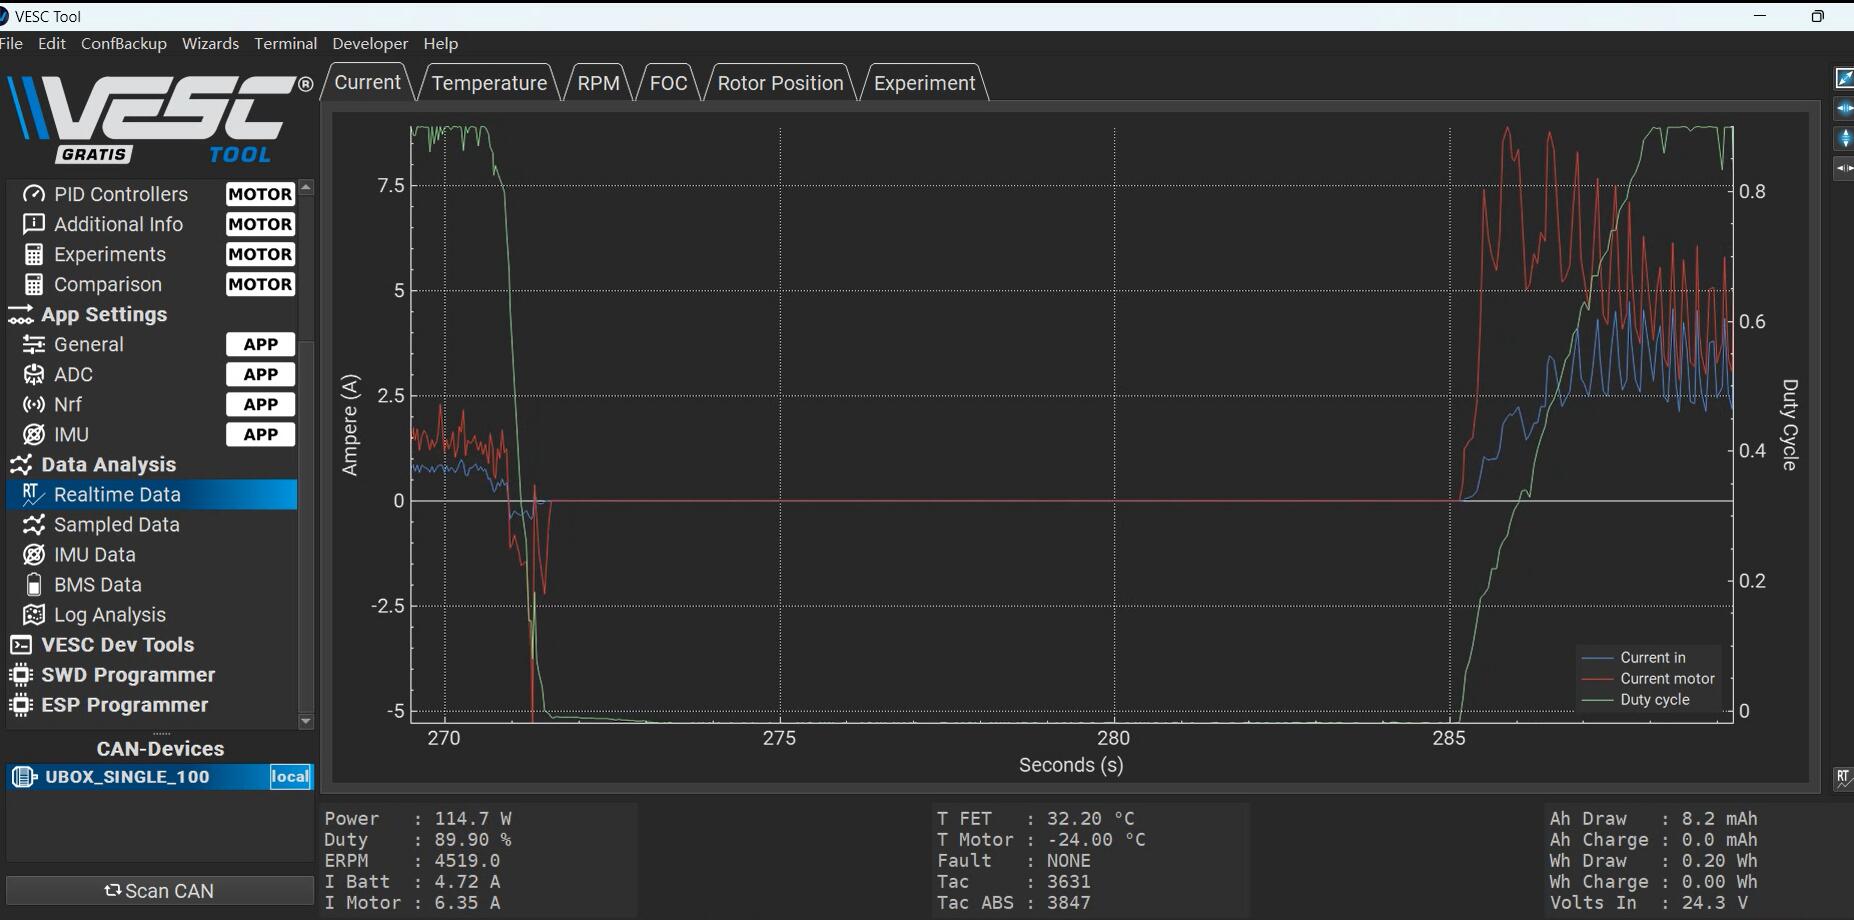Click the CAN-Devices heading
Image resolution: width=1854 pixels, height=920 pixels.
click(160, 748)
